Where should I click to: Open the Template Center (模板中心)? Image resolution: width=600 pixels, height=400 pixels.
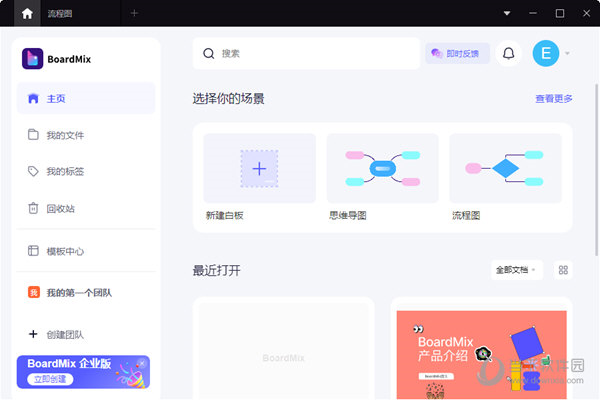[64, 251]
